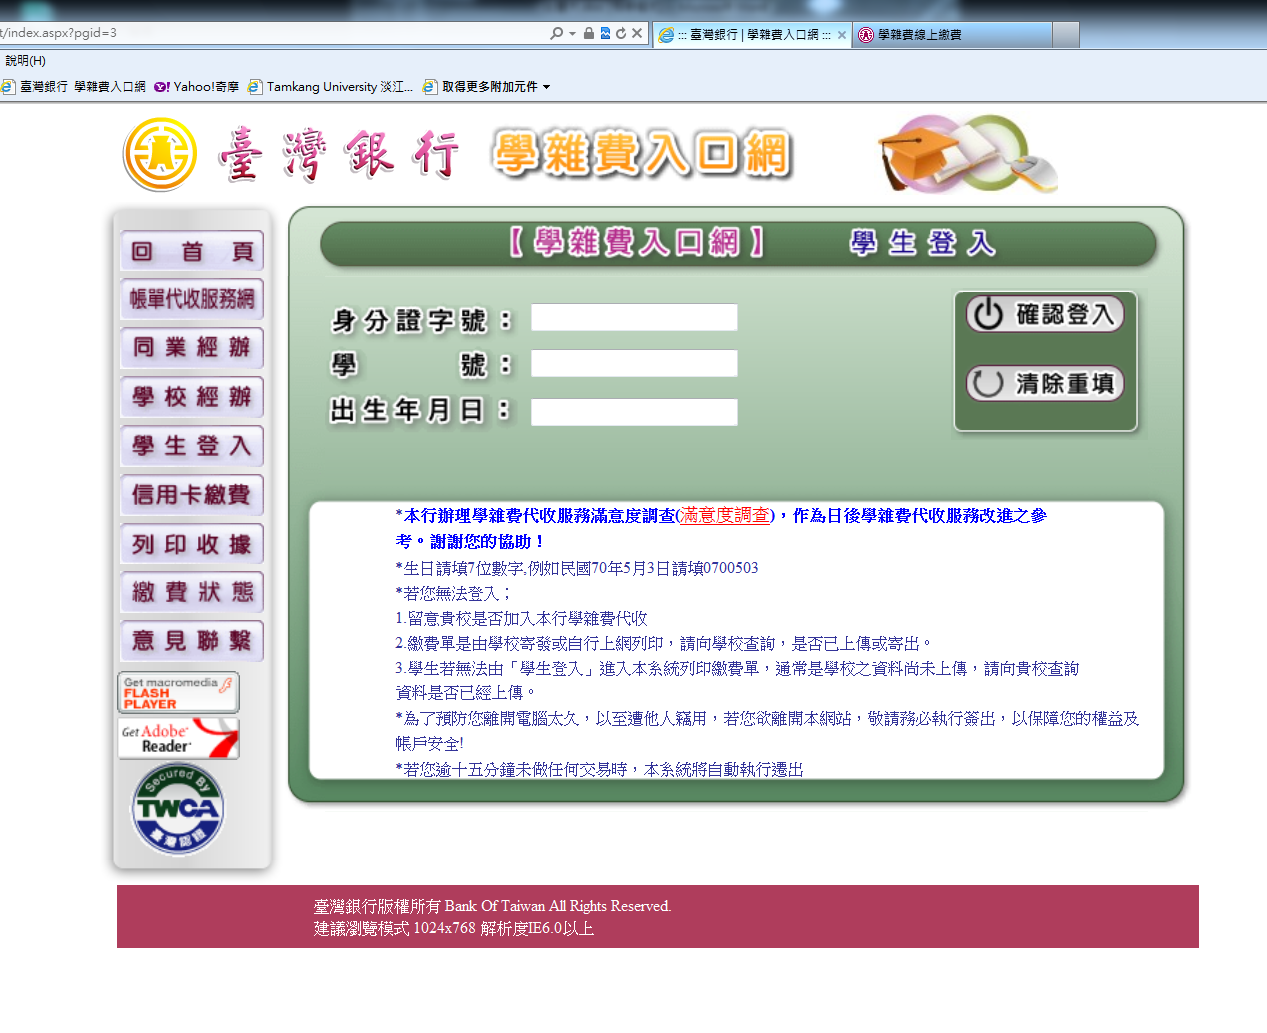1267x1033 pixels.
Task: Click the notice line 若您無法登入
Action: pos(453,593)
